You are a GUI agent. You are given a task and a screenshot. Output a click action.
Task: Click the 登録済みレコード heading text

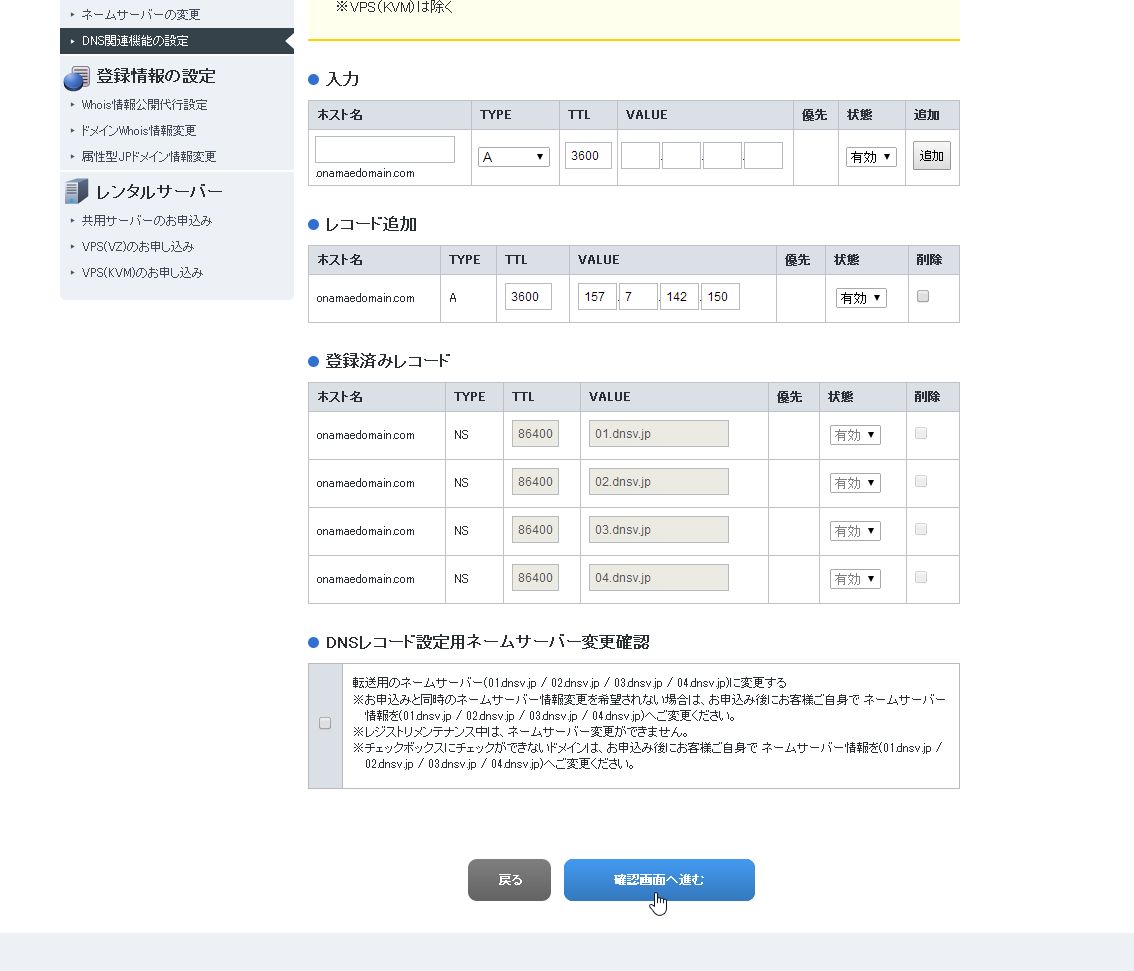(x=388, y=361)
